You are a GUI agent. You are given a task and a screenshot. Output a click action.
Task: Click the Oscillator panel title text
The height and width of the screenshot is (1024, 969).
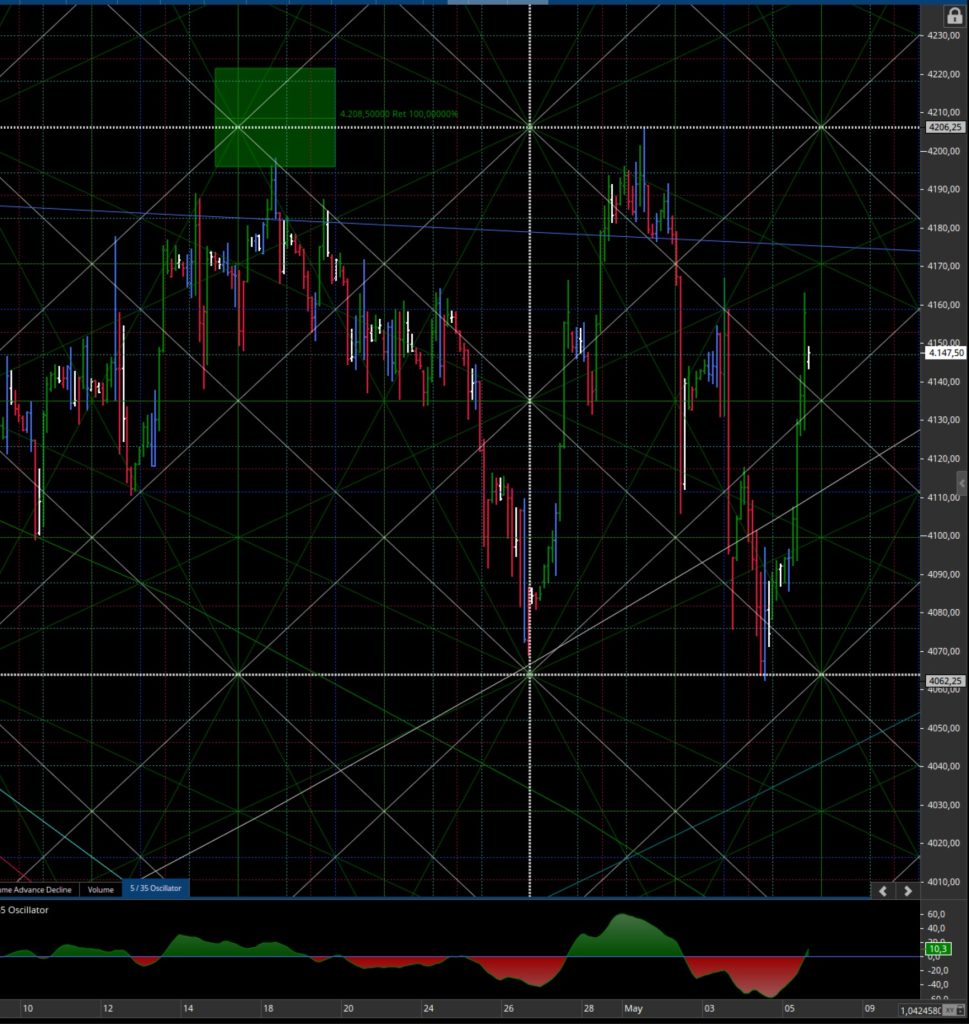coord(25,910)
